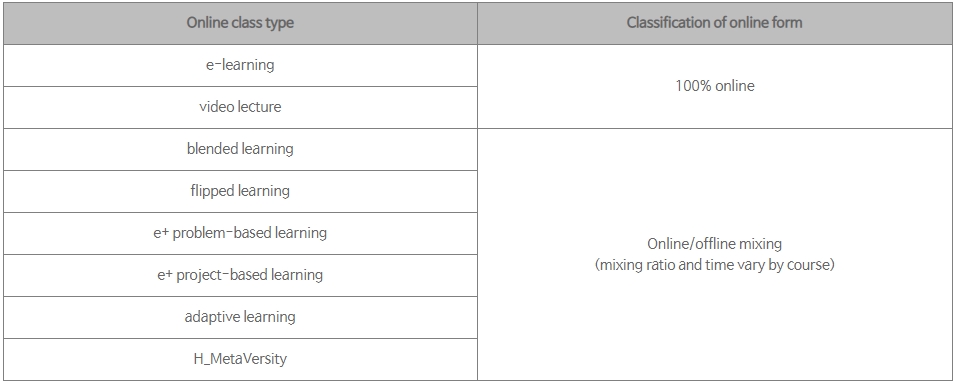Click the mixing ratio and time note
Viewport: 958px width, 386px height.
click(x=714, y=265)
